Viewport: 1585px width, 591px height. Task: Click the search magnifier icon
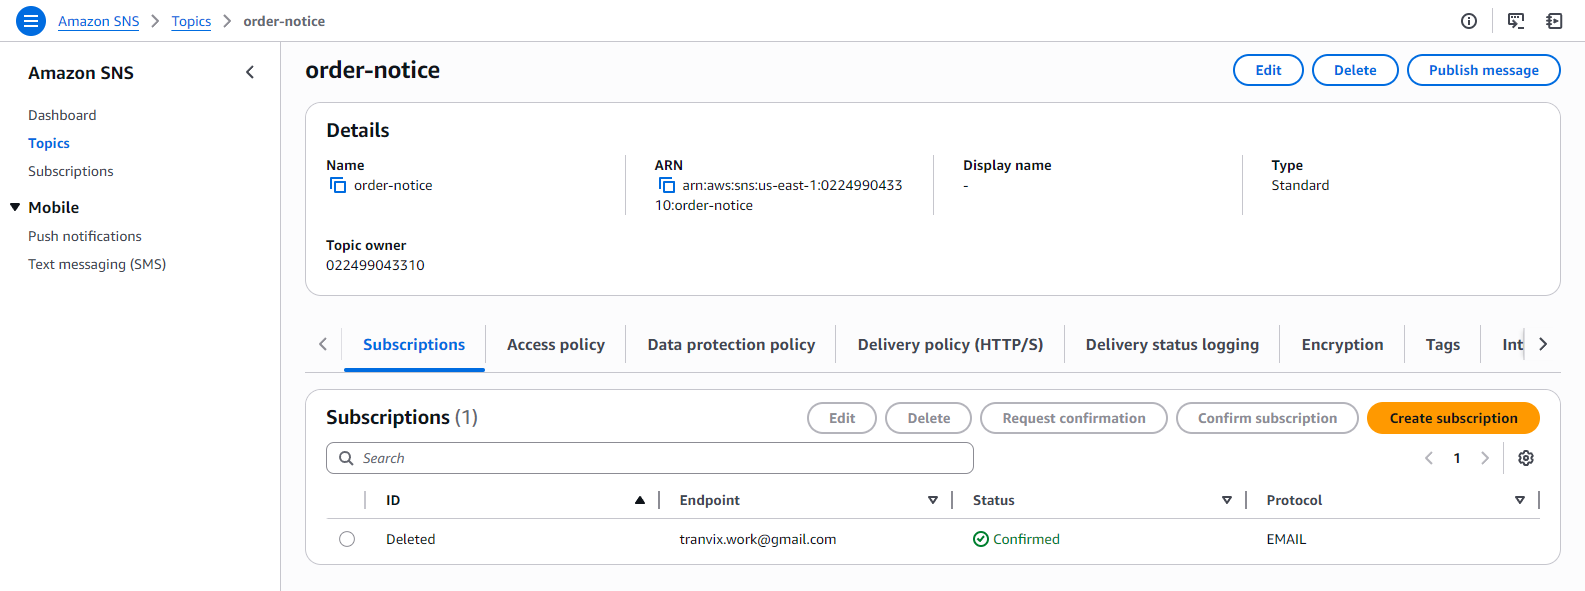point(346,458)
